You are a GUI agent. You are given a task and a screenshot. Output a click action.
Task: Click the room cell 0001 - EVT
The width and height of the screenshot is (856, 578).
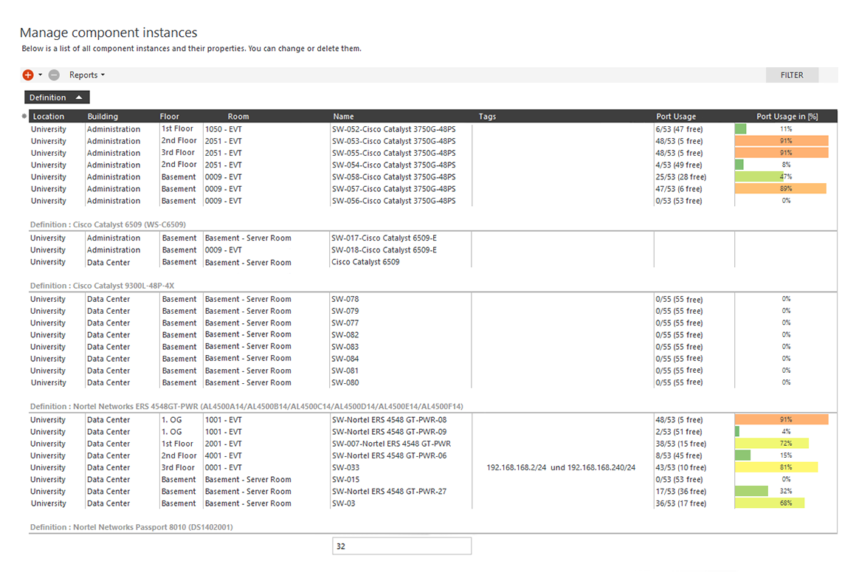pos(223,468)
